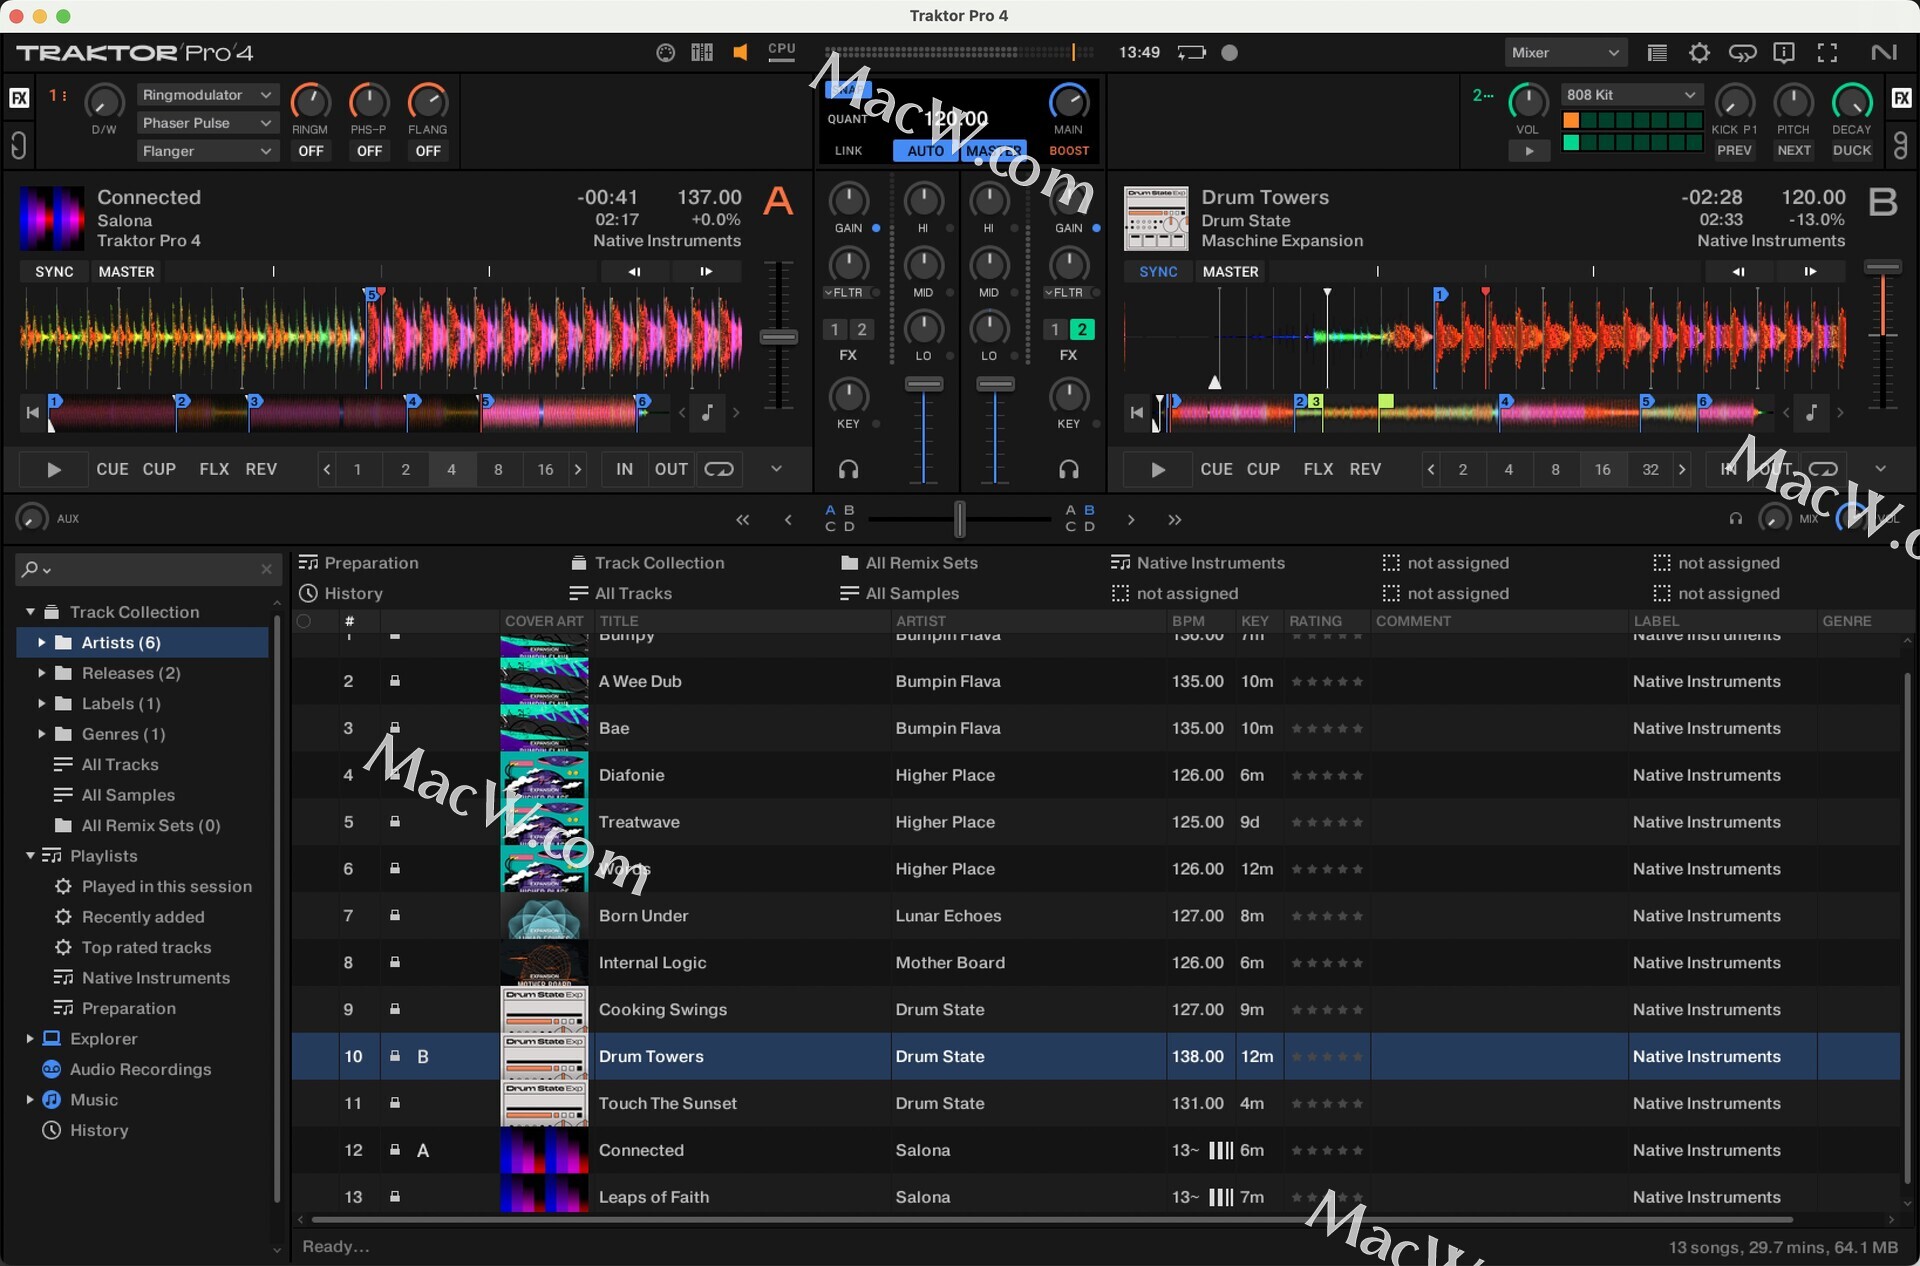Image resolution: width=1920 pixels, height=1266 pixels.
Task: Expand the Releases (2) folder
Action: [42, 673]
